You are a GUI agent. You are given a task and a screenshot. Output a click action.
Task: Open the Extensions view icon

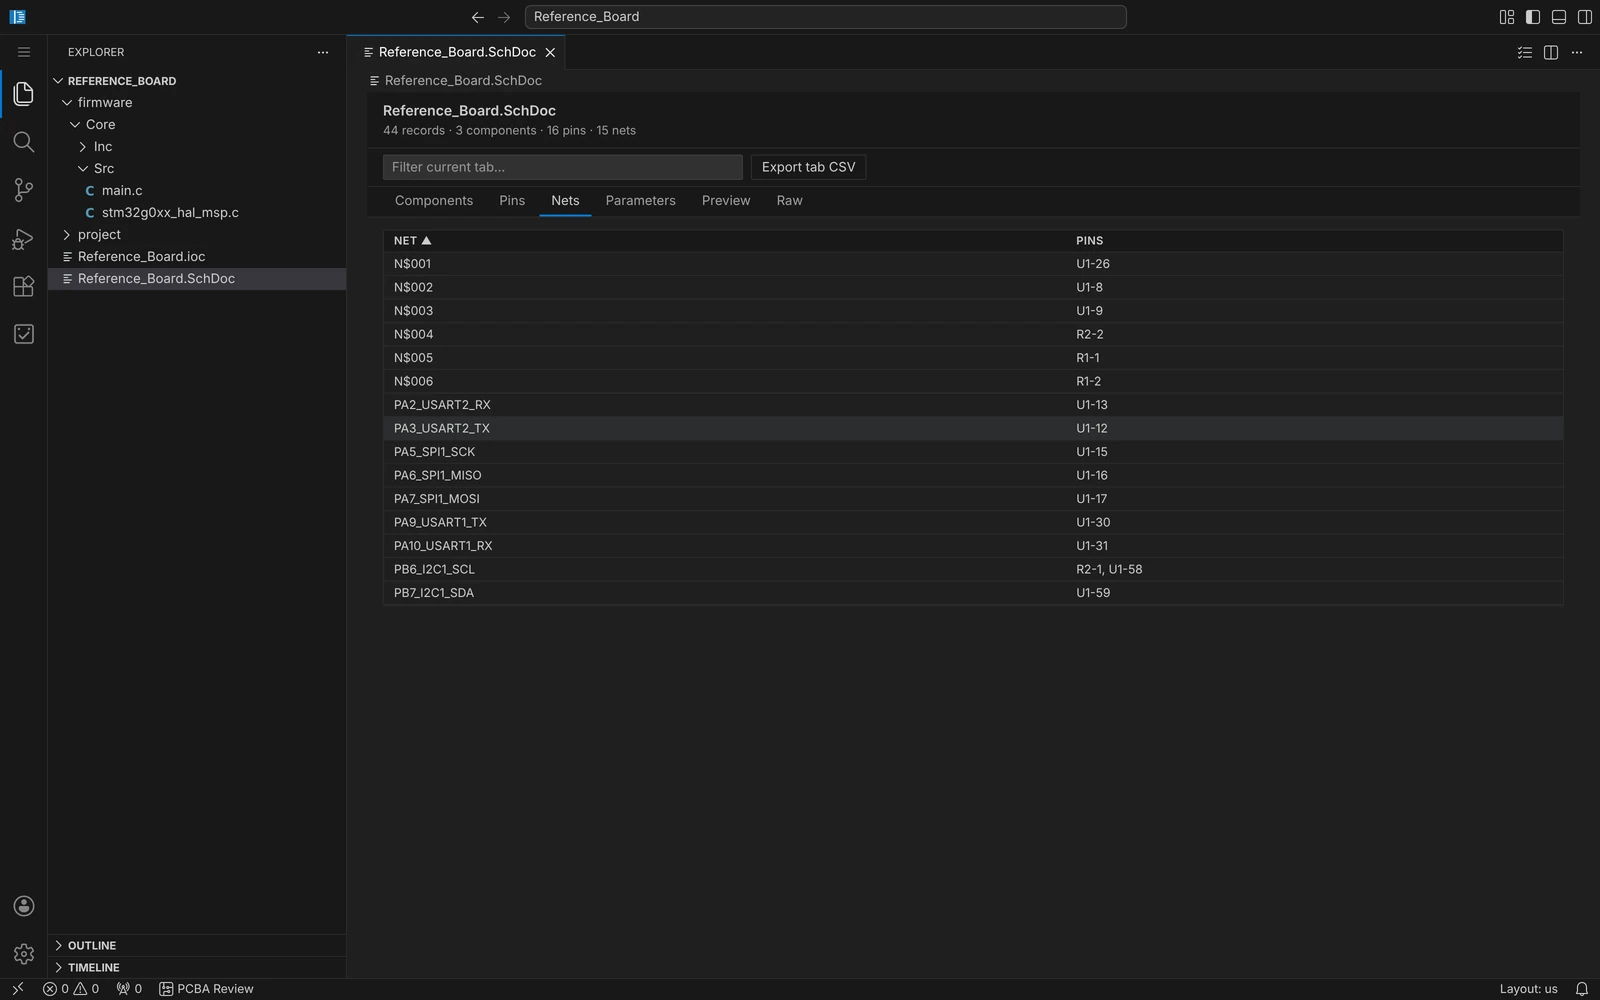pyautogui.click(x=24, y=286)
